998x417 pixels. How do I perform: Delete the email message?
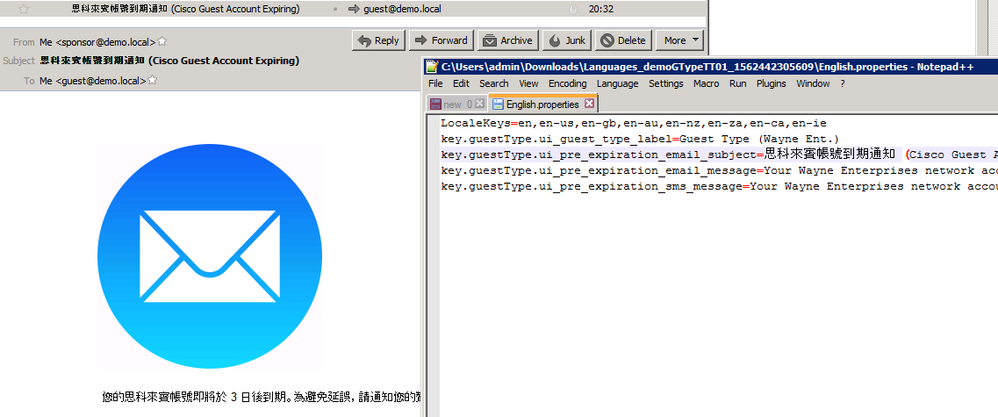tap(623, 41)
